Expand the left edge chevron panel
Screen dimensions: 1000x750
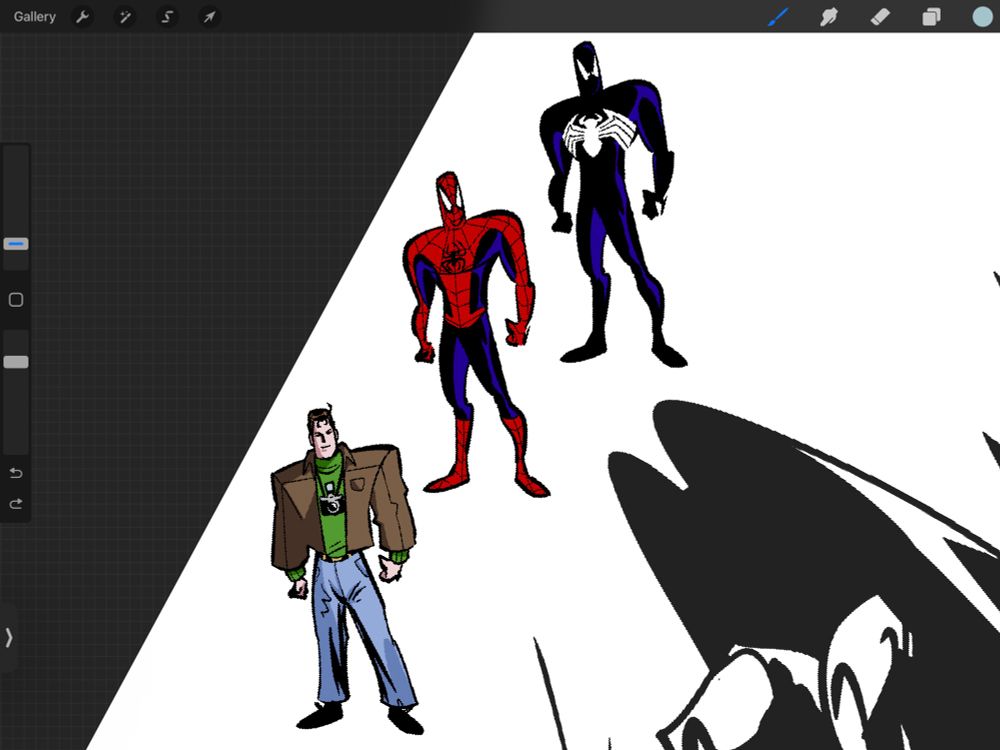9,637
